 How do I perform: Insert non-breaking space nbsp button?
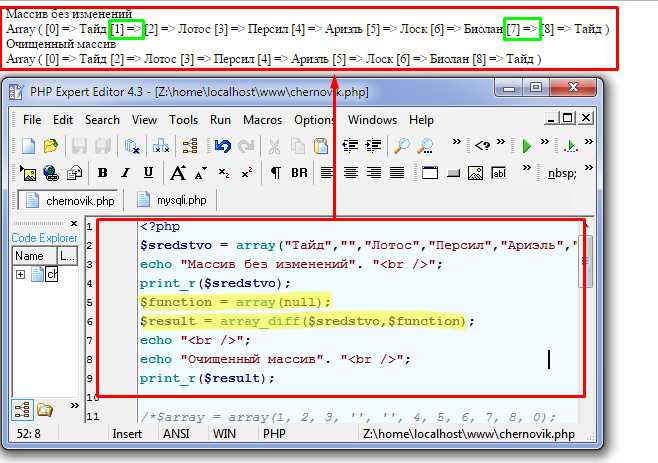click(562, 173)
